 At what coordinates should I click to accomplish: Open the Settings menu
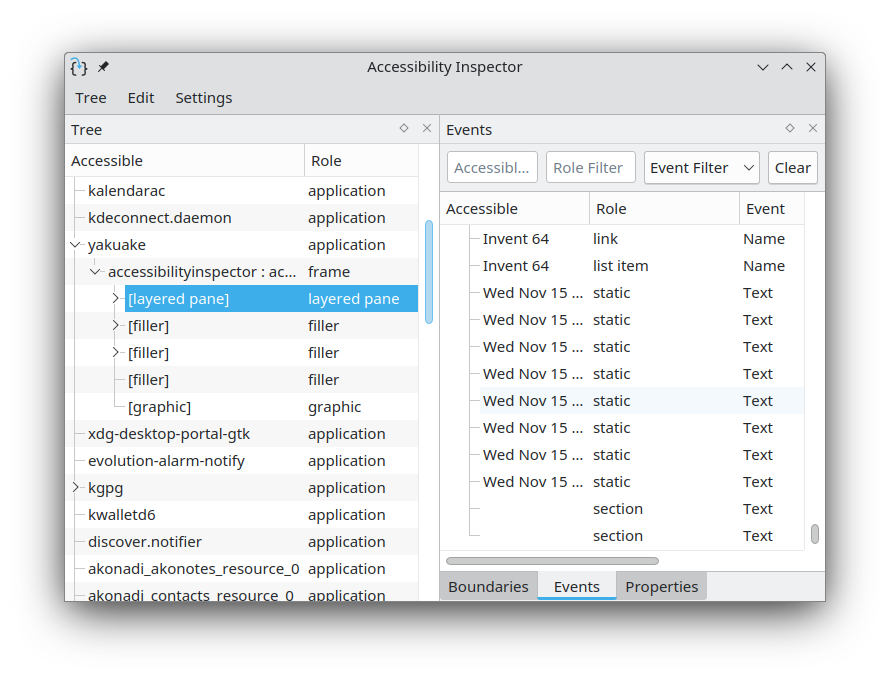pos(204,98)
